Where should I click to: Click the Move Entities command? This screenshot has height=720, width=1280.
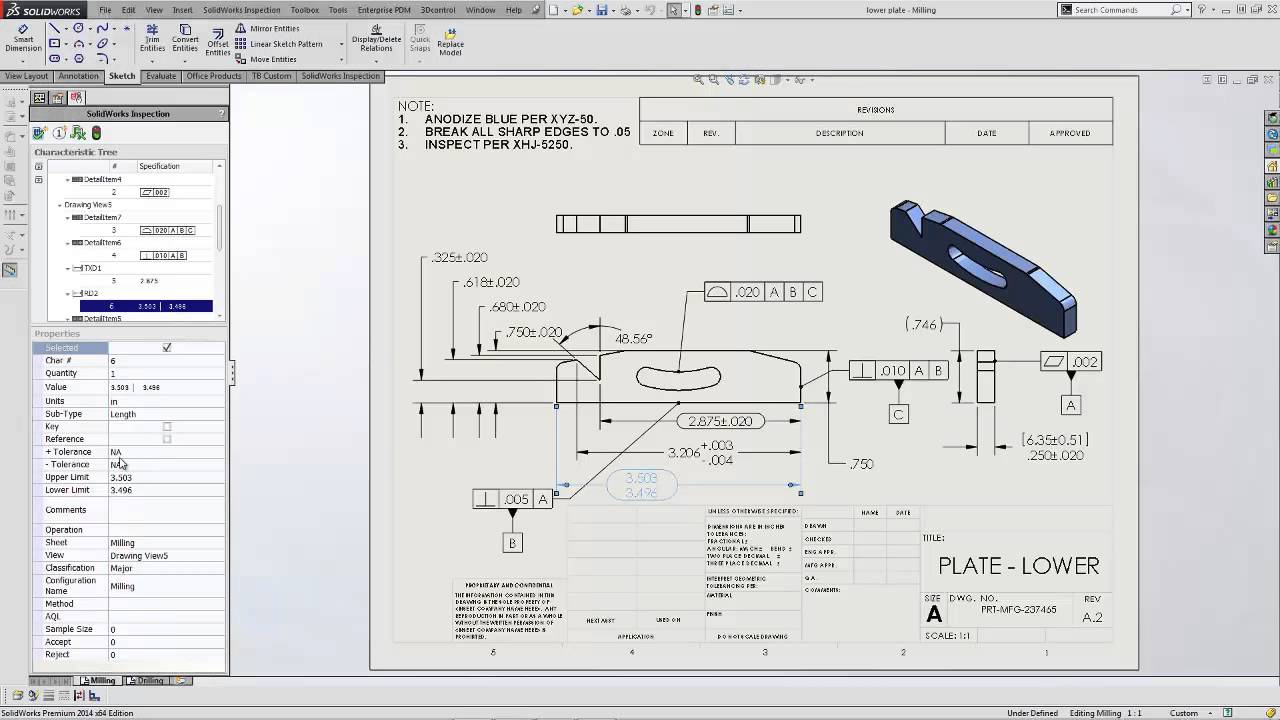coord(266,59)
